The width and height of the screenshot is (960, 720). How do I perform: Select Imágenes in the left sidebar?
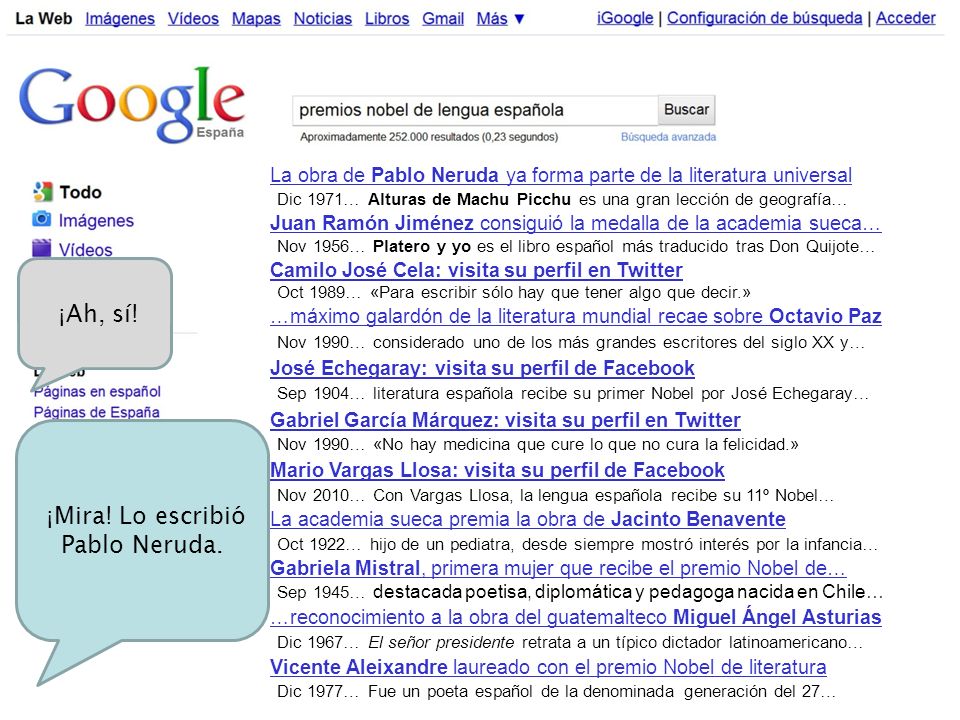coord(96,220)
